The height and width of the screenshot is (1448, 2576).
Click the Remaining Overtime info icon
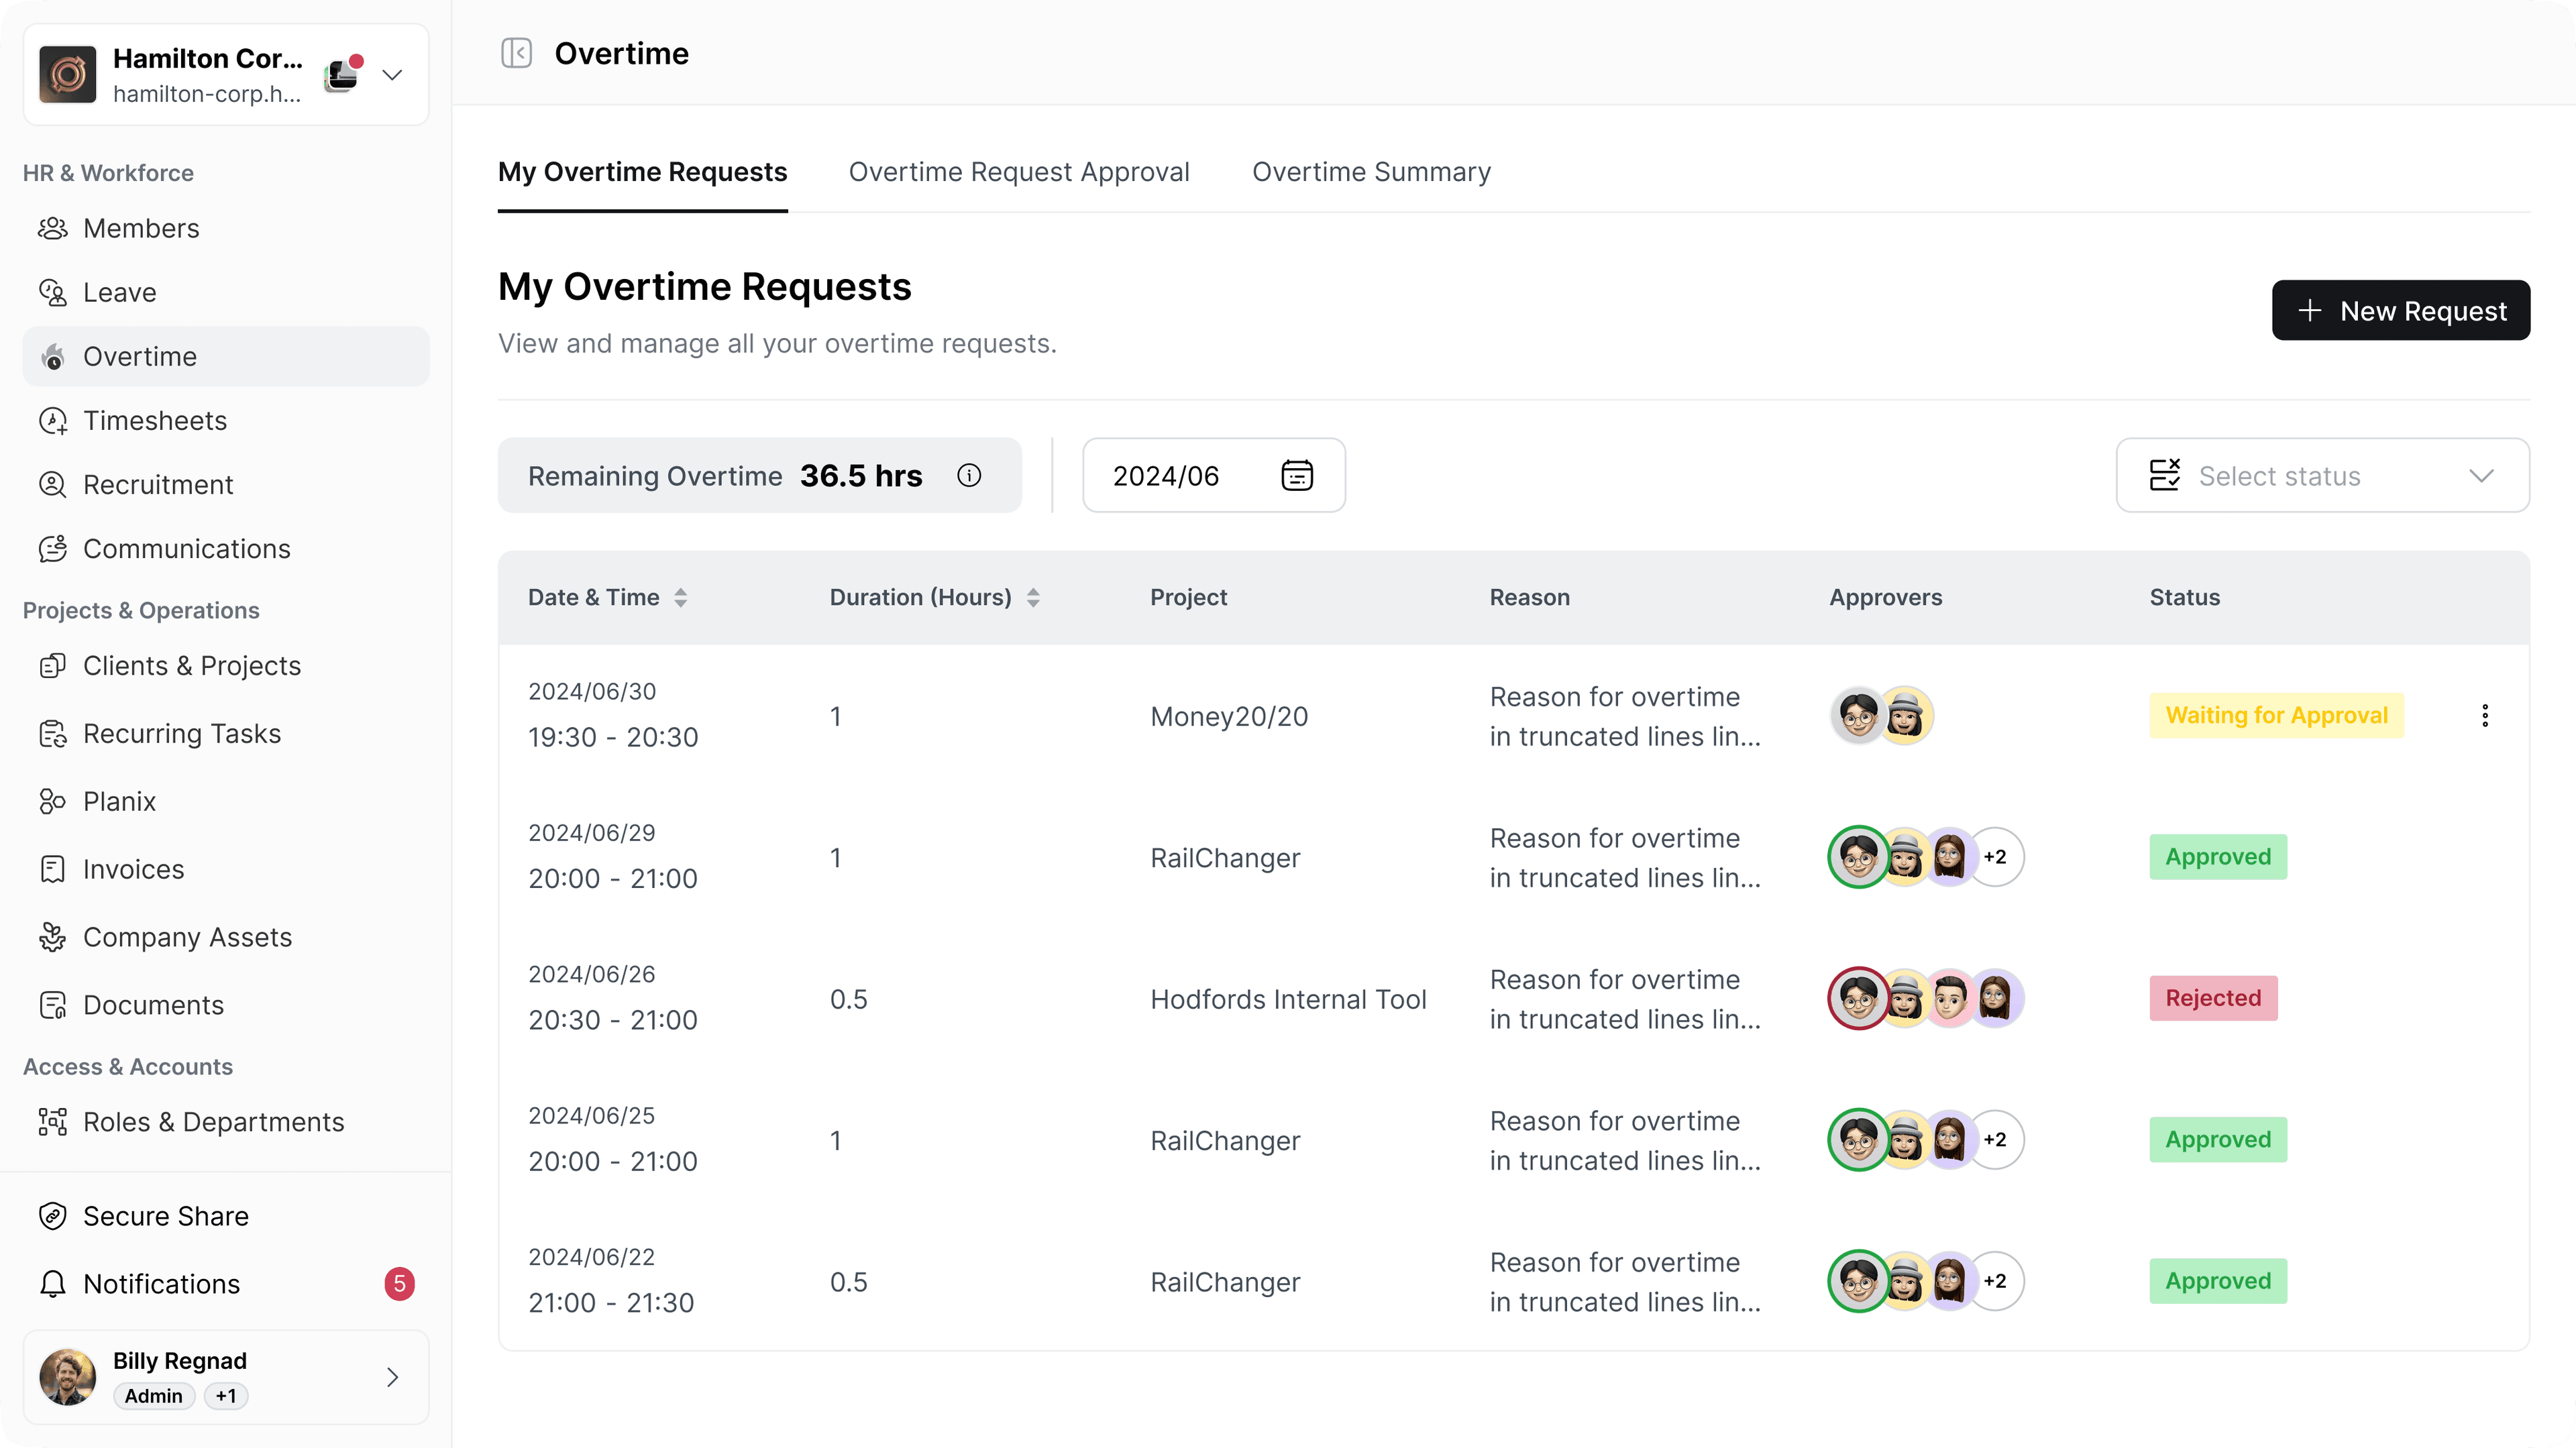(968, 475)
